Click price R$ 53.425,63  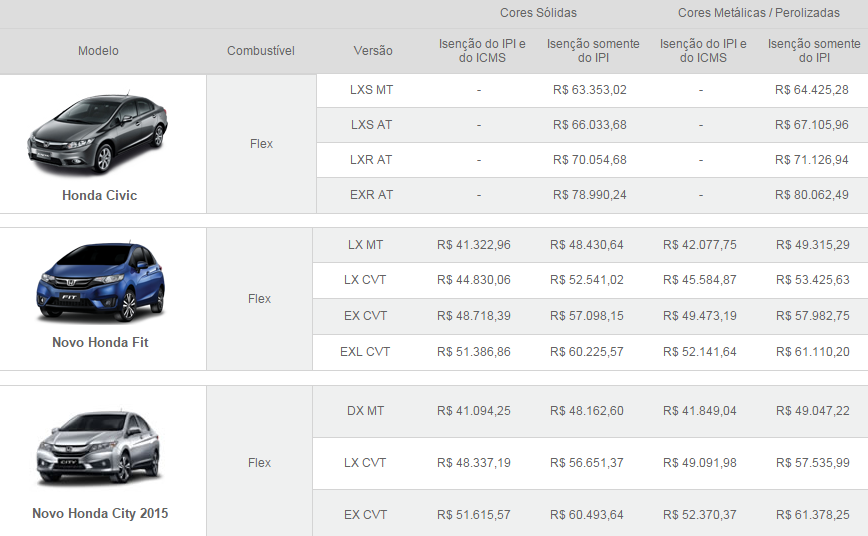coord(813,280)
